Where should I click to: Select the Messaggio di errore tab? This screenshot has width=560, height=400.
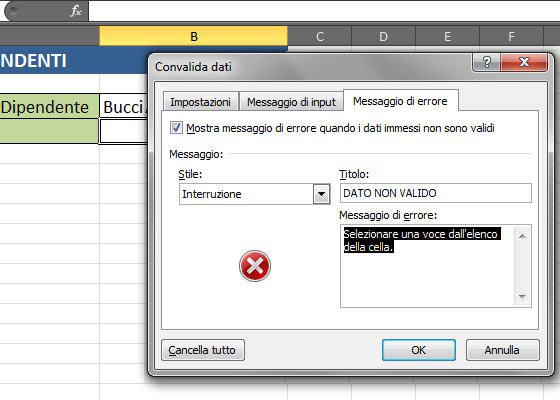(400, 101)
